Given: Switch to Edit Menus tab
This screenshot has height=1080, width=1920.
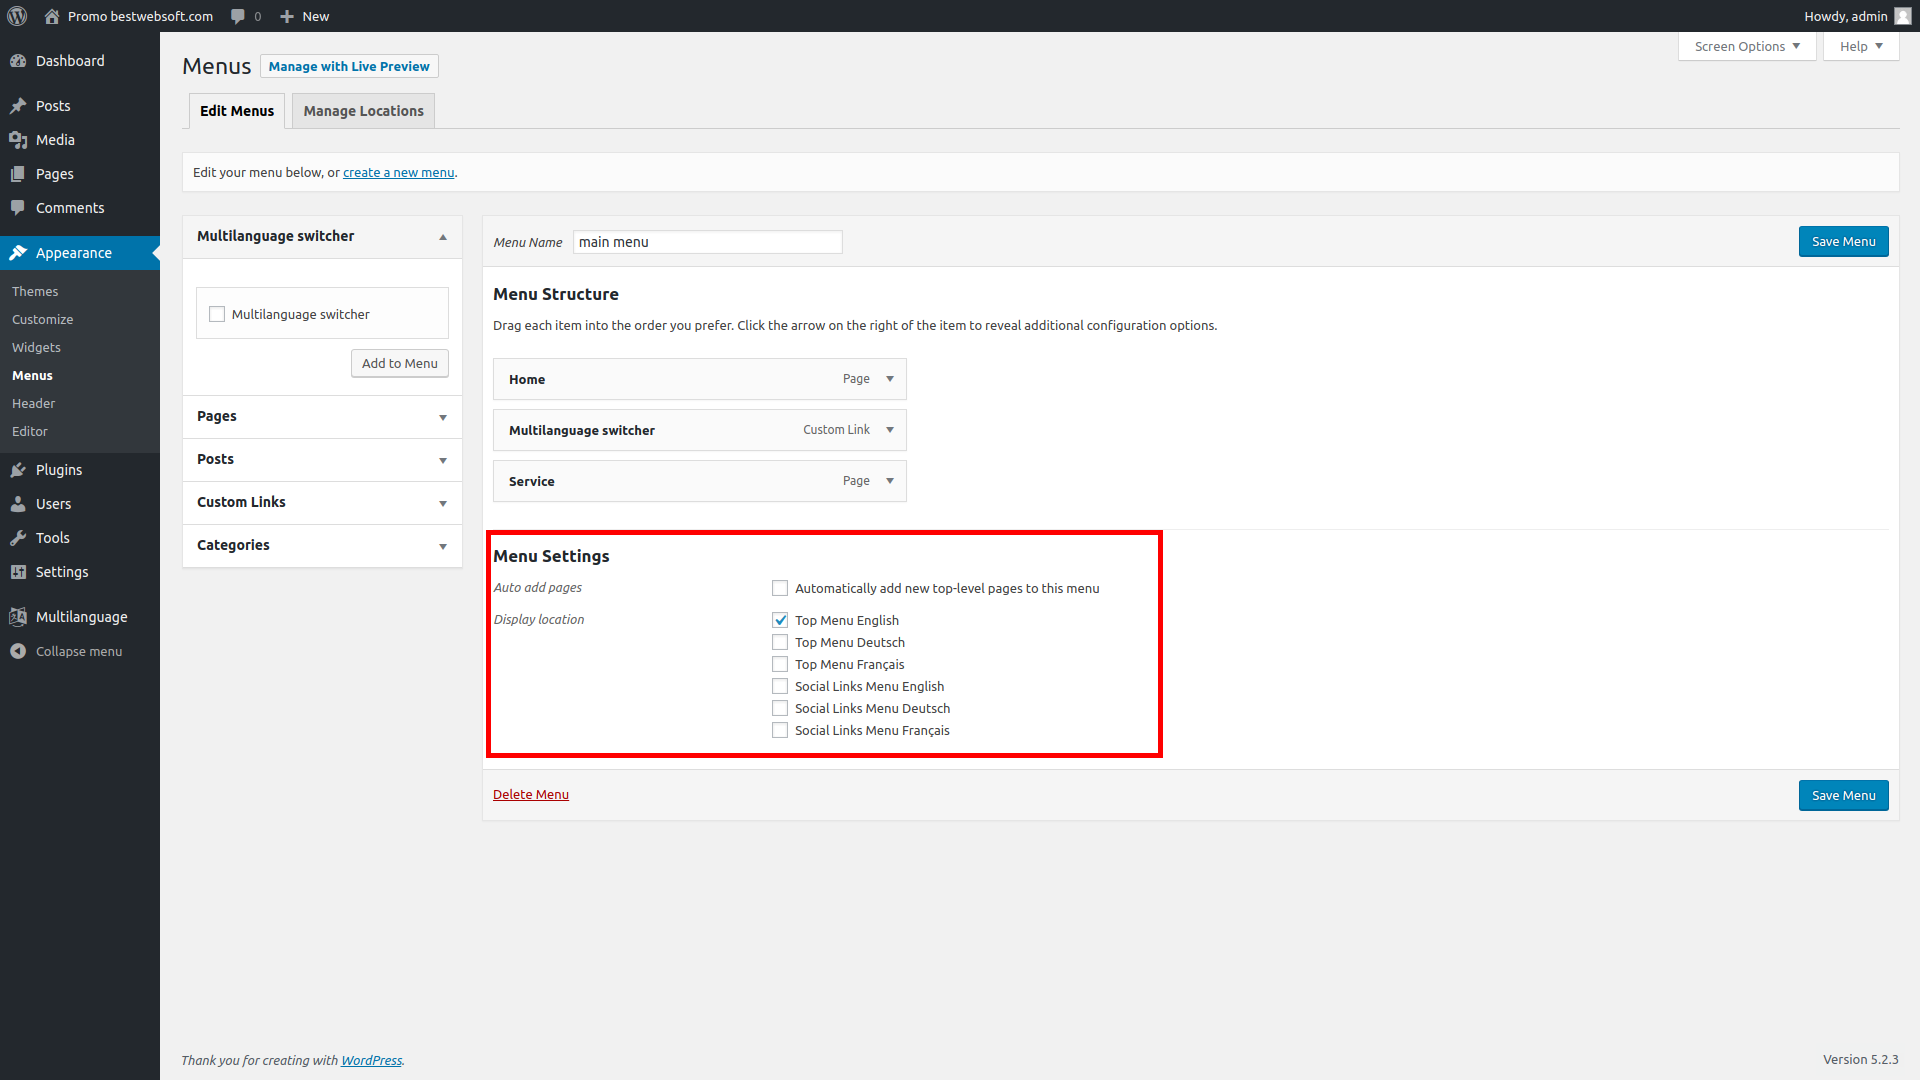Looking at the screenshot, I should tap(236, 109).
